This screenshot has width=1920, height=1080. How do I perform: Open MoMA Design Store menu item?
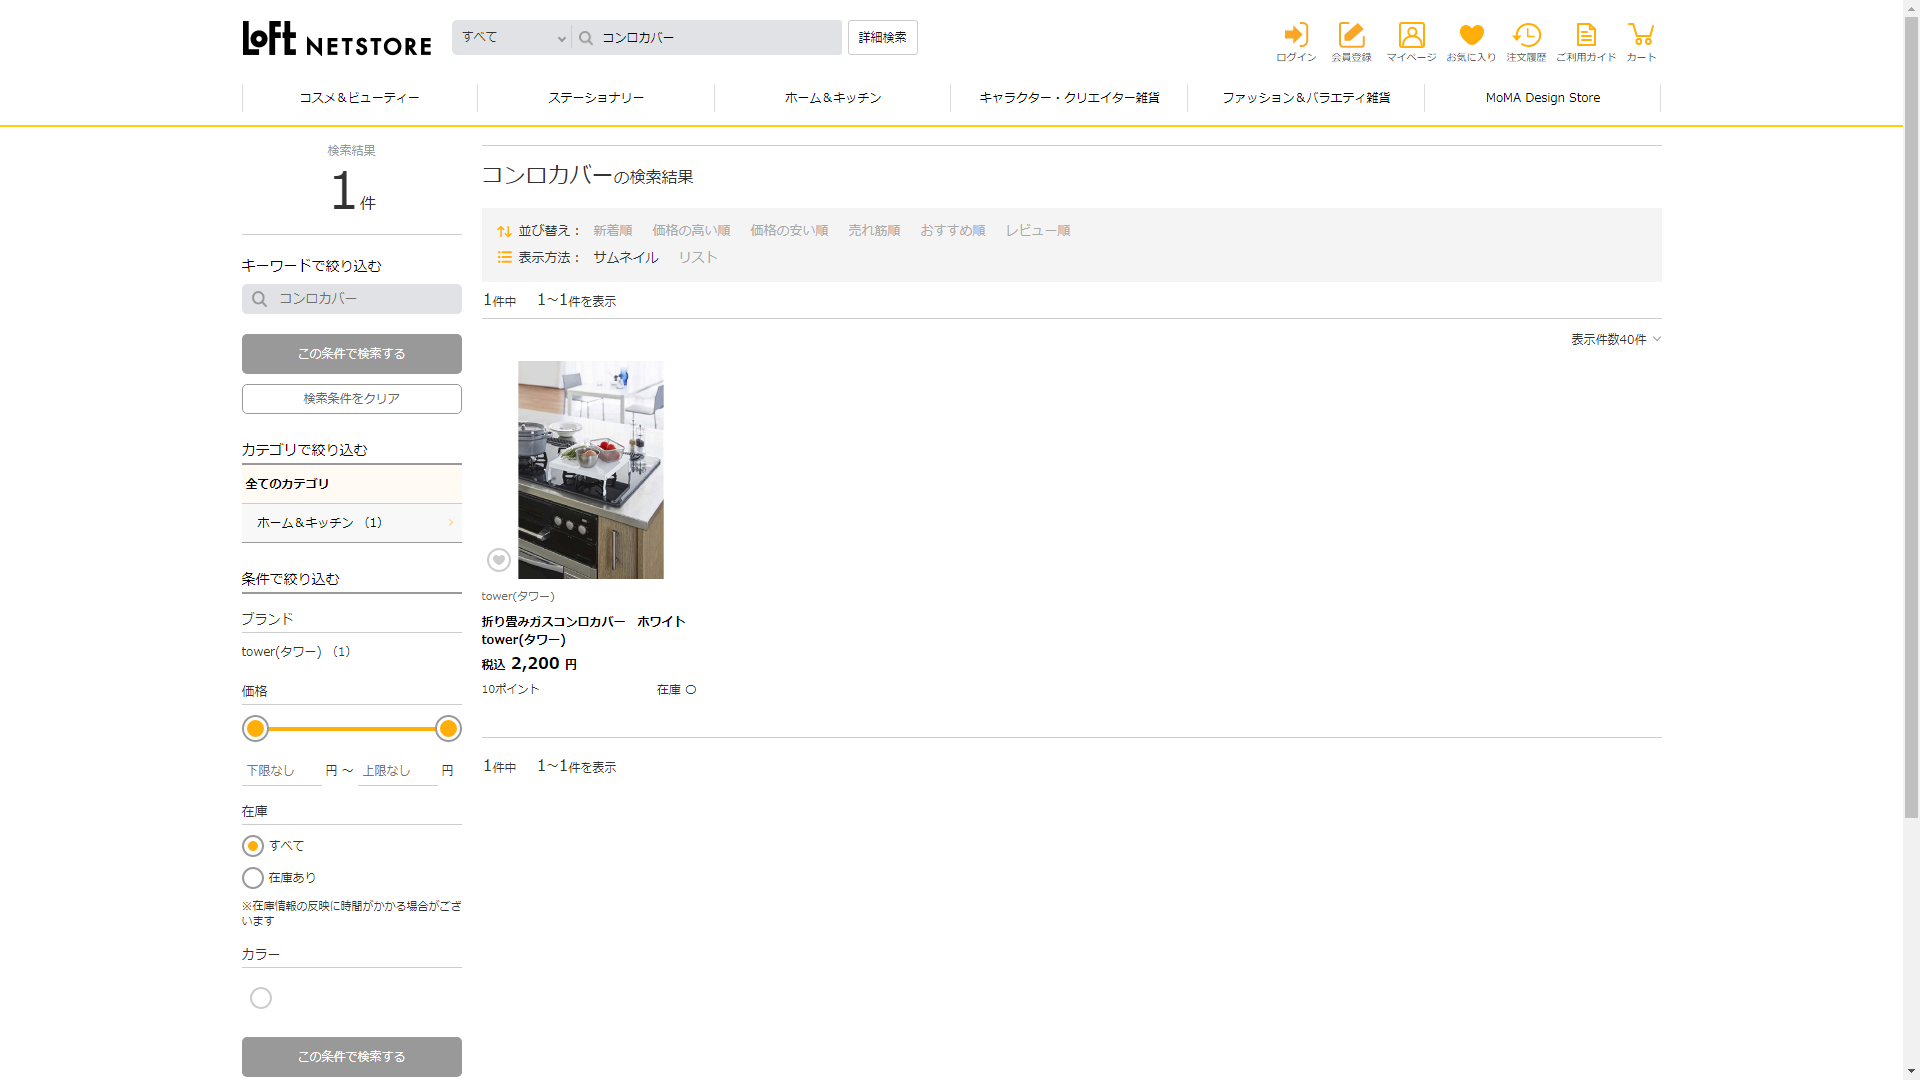pos(1542,98)
